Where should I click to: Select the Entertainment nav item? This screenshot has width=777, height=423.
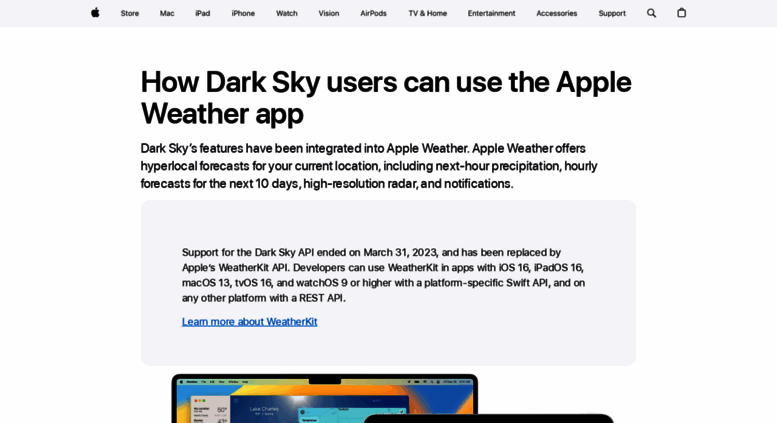(x=492, y=13)
